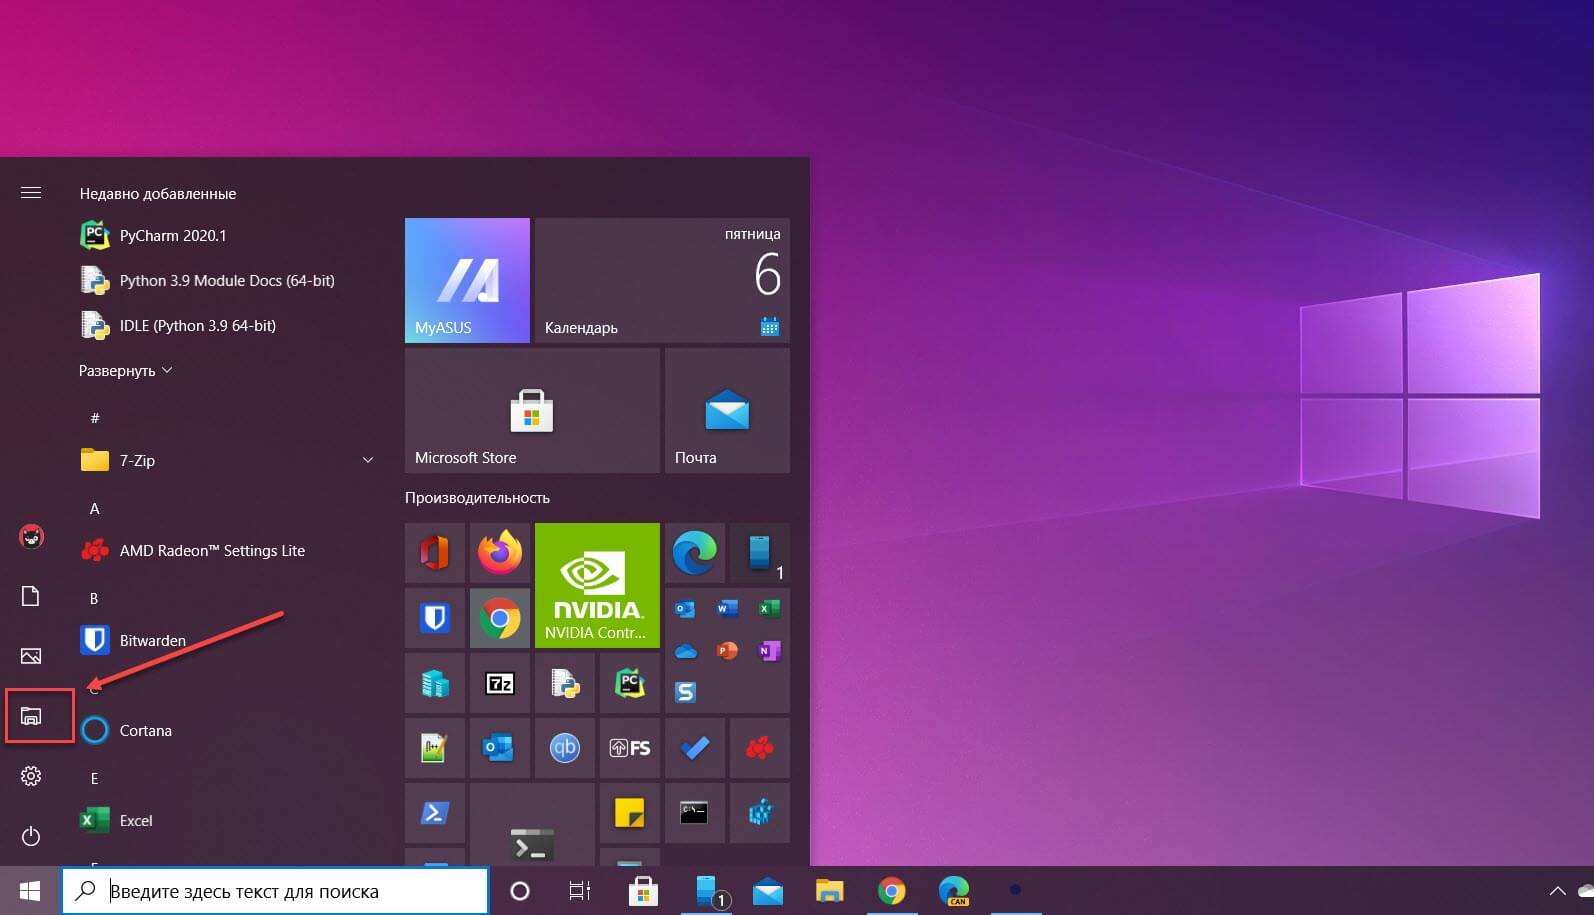Launch the Firefox tile
Image resolution: width=1594 pixels, height=915 pixels.
pos(500,553)
